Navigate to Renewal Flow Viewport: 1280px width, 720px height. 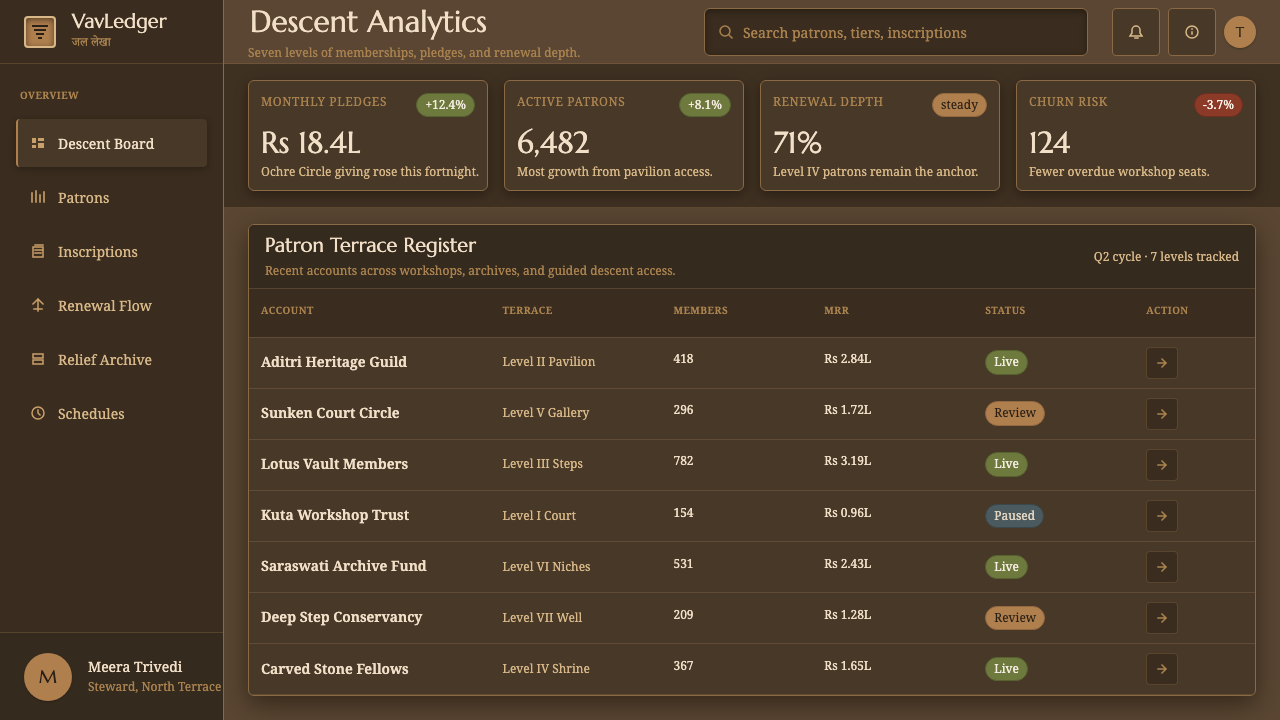(x=112, y=305)
